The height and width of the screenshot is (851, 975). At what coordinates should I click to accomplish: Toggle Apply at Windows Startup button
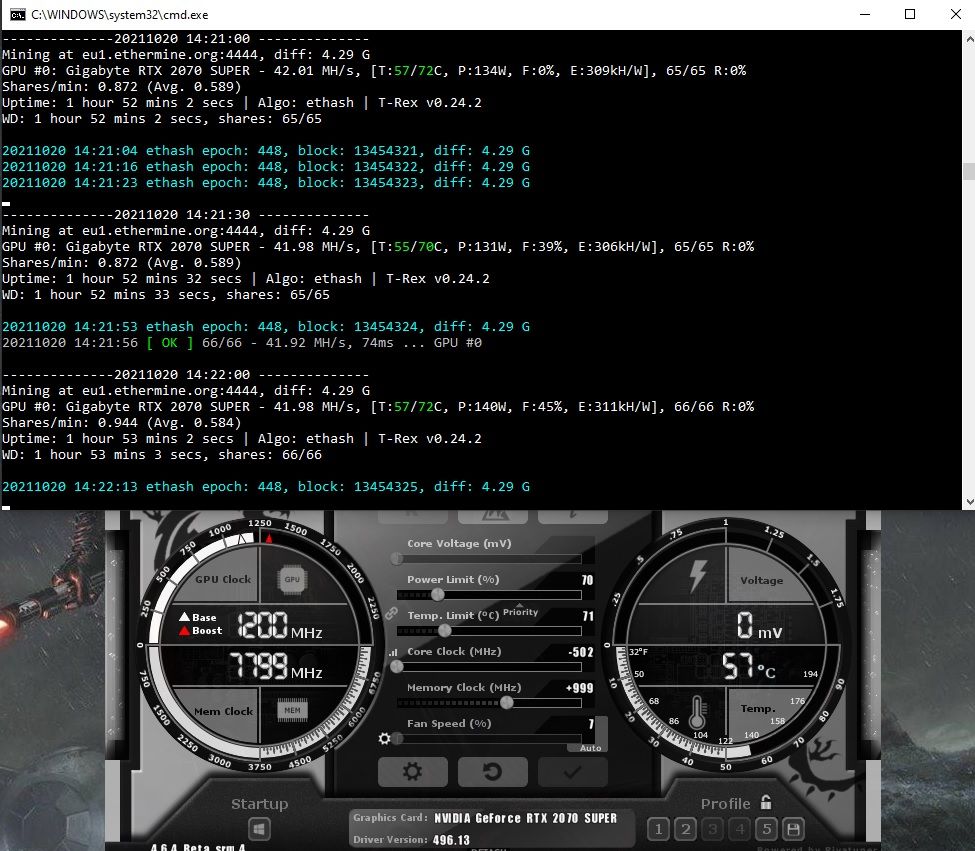click(x=259, y=829)
